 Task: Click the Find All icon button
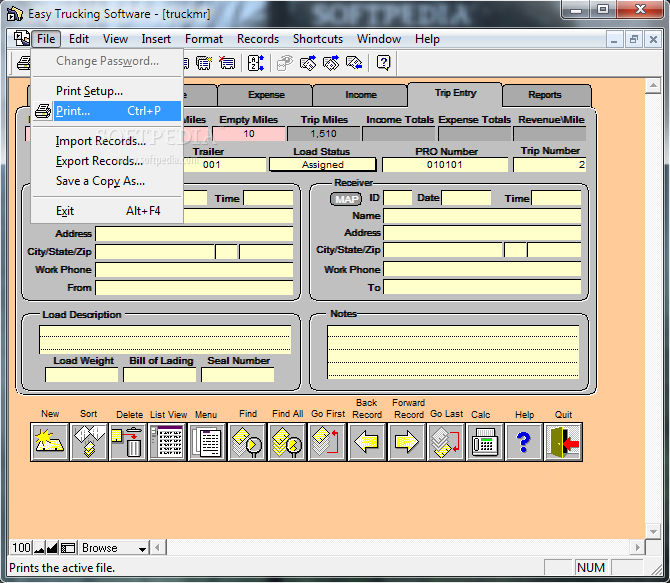click(287, 442)
